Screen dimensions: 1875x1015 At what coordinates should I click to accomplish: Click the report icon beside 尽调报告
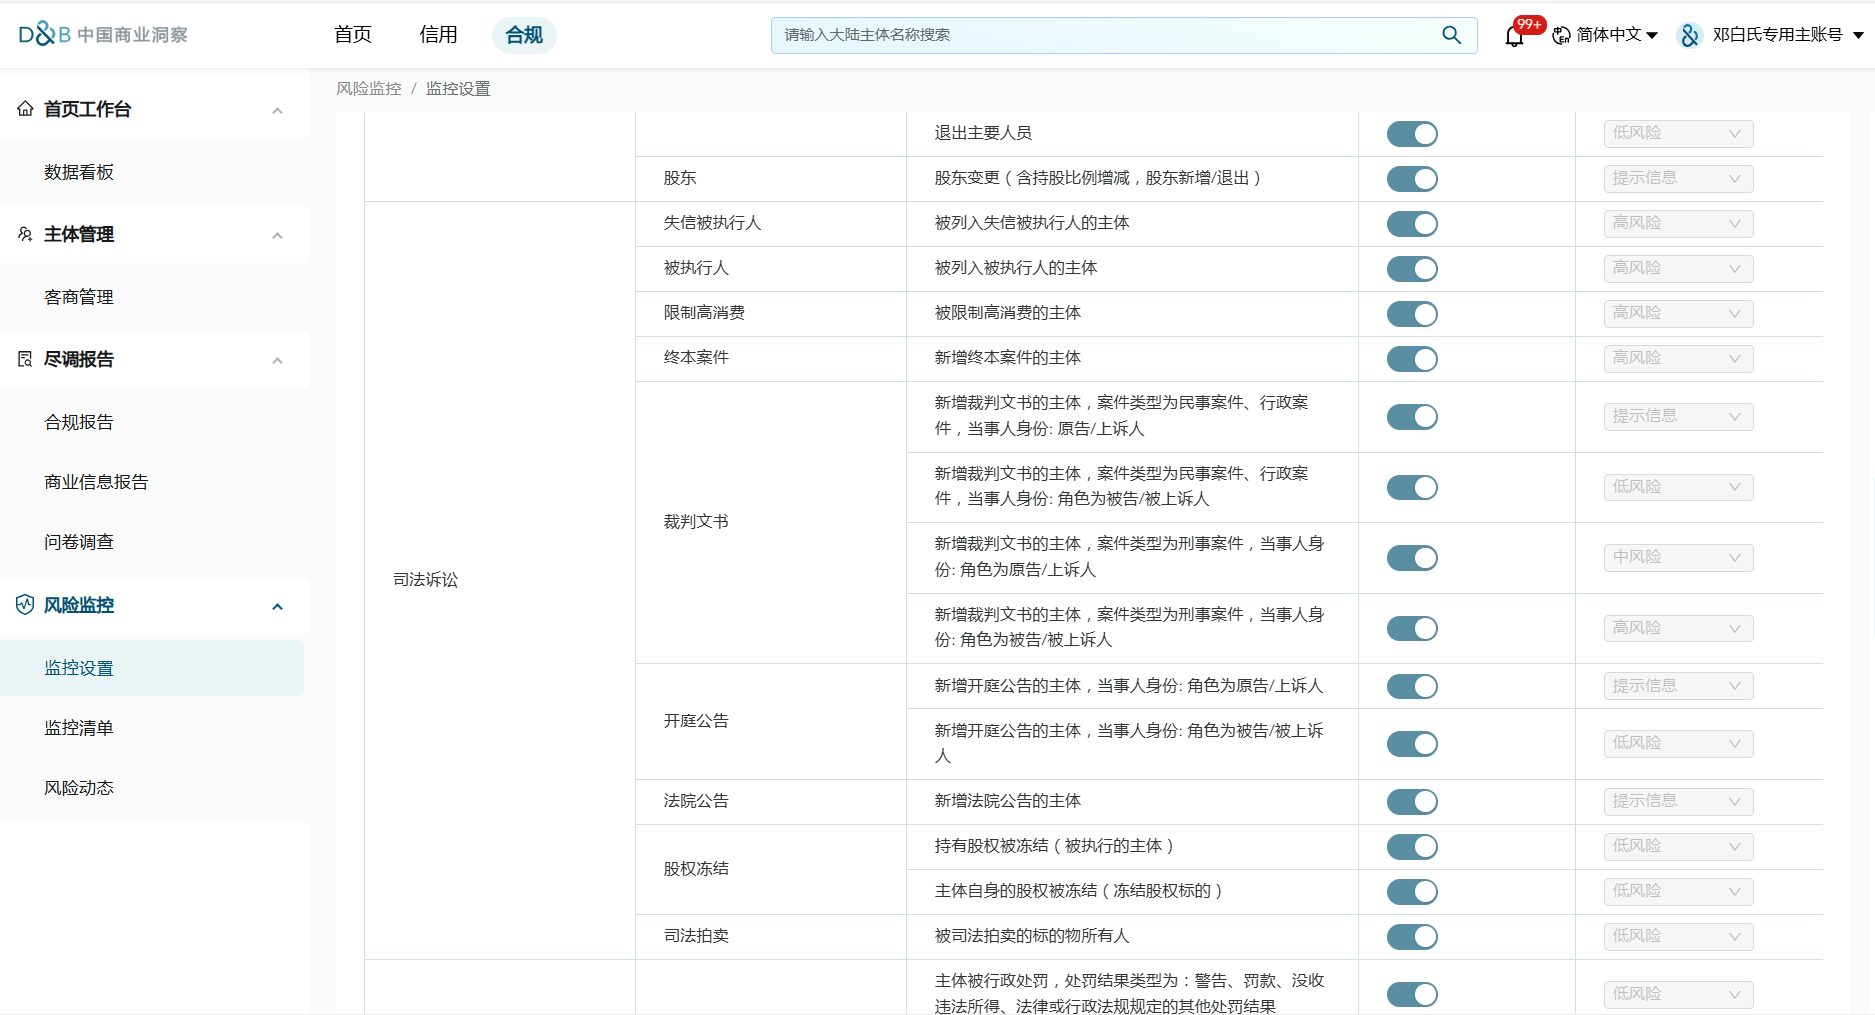coord(25,359)
